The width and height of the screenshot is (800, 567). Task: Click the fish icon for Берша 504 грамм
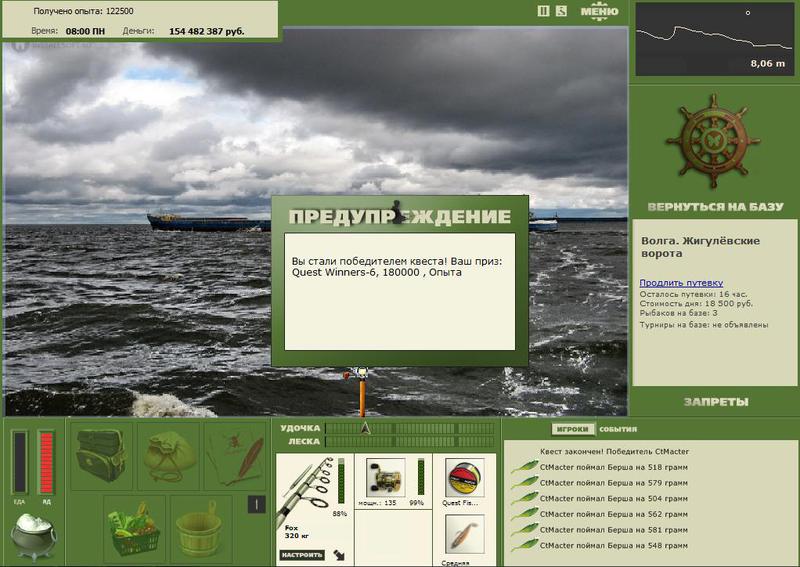click(524, 499)
